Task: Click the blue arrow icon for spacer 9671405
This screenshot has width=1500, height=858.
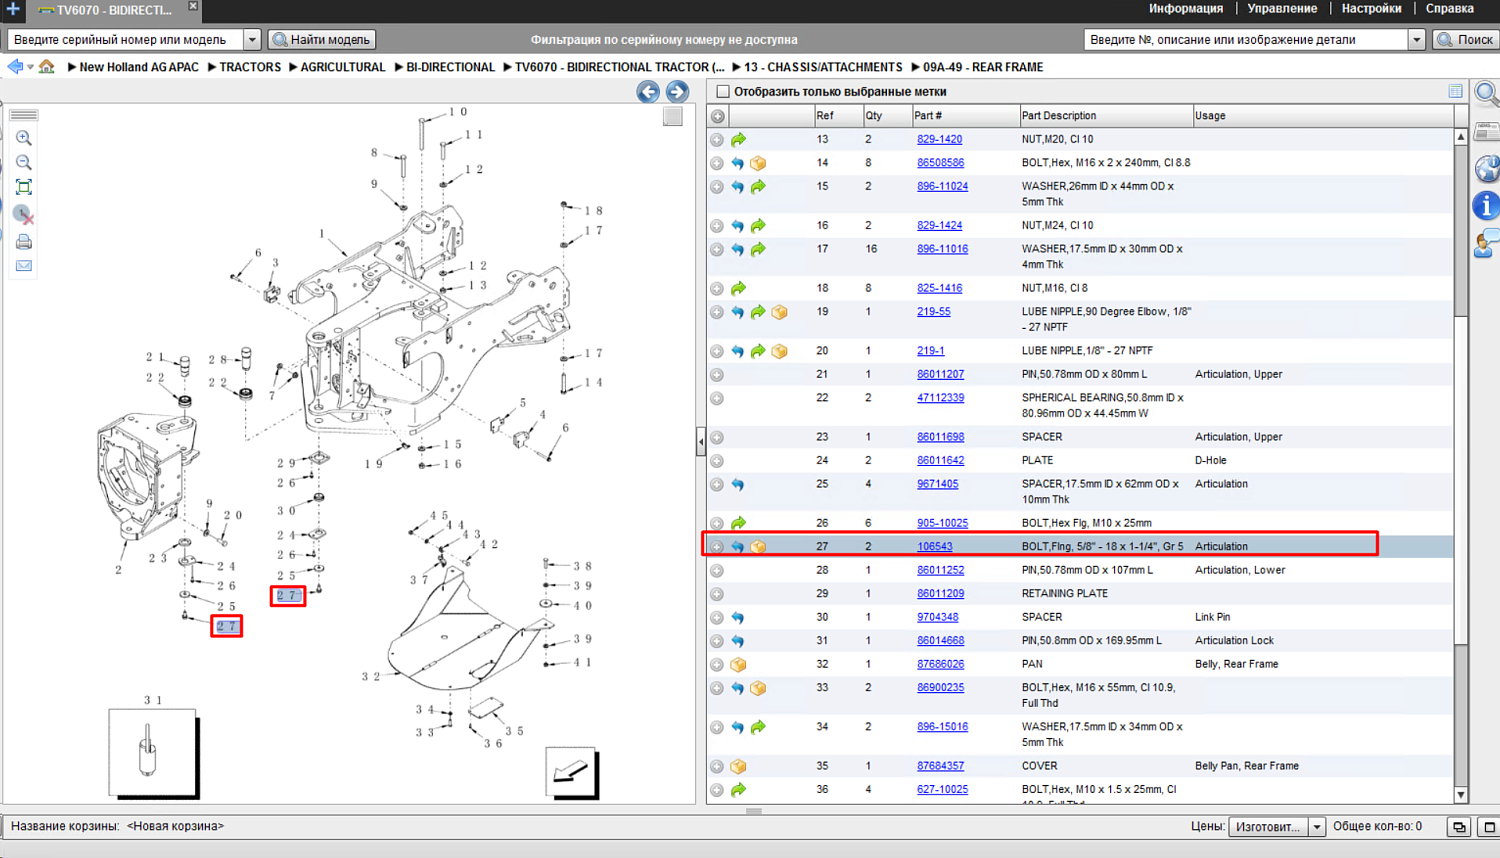Action: click(738, 484)
